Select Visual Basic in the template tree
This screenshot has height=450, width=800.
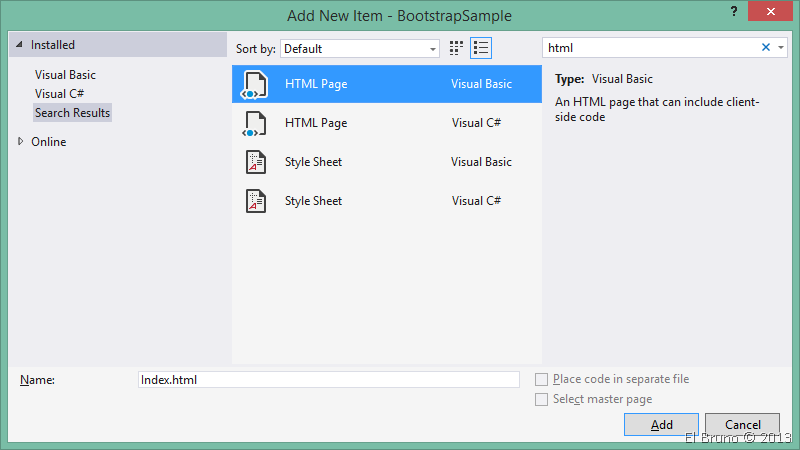65,75
